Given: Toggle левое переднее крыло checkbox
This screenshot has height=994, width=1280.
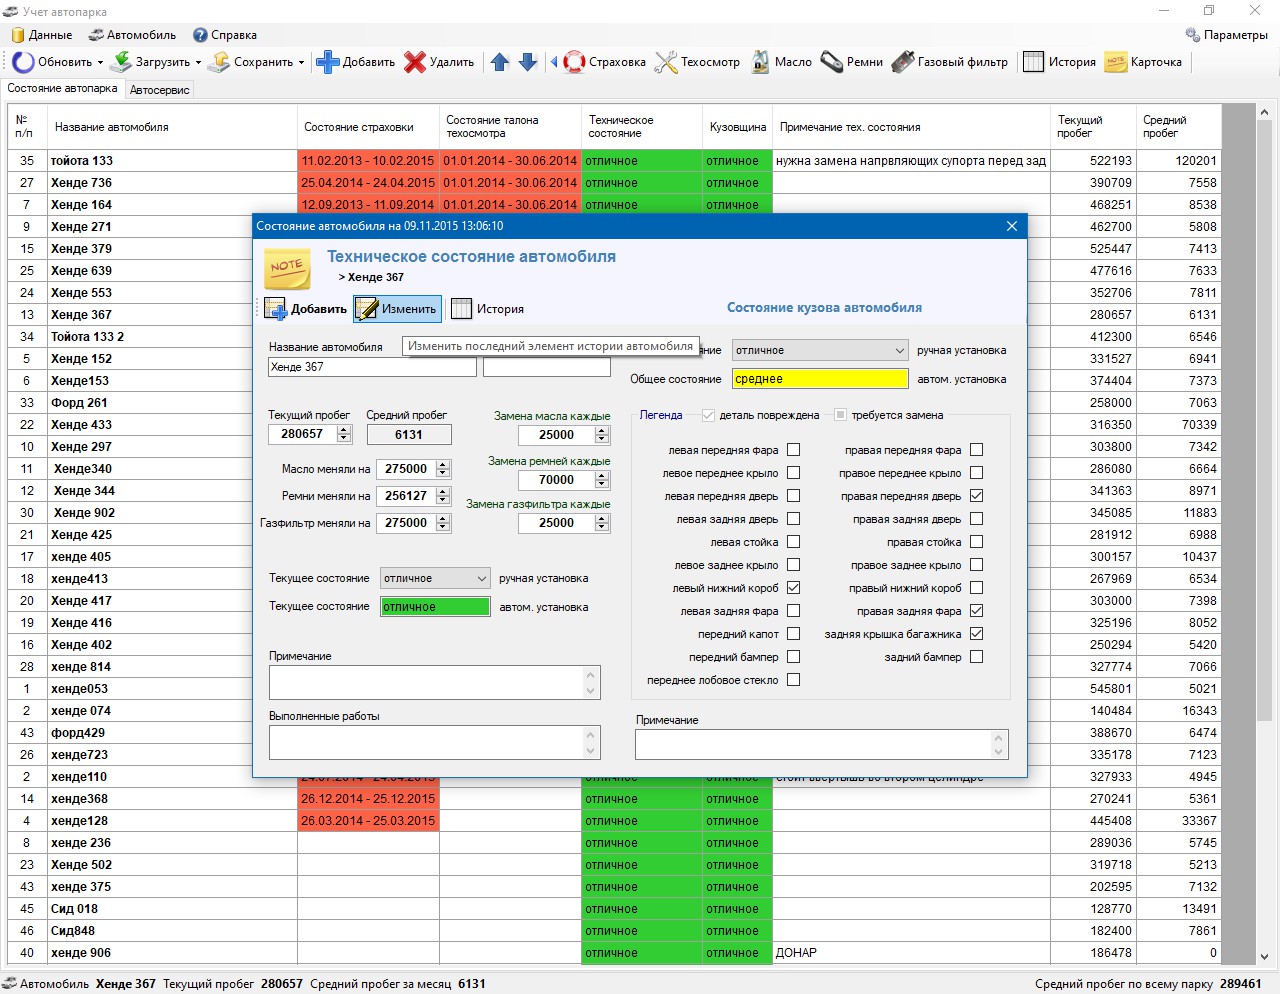Looking at the screenshot, I should tap(793, 473).
